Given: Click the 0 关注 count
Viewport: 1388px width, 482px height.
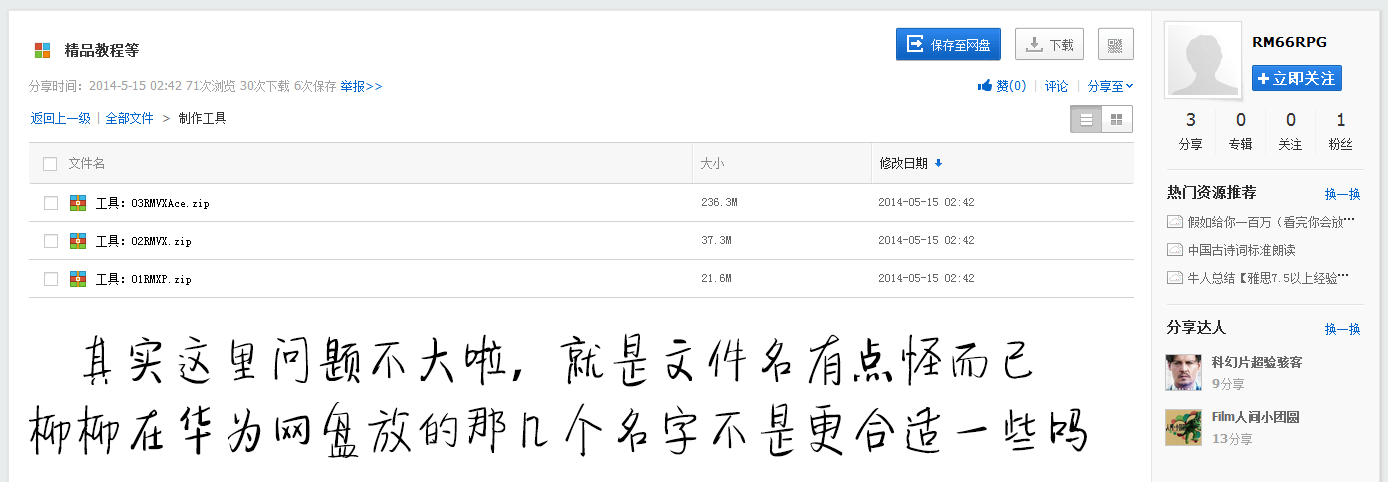Looking at the screenshot, I should (1291, 132).
